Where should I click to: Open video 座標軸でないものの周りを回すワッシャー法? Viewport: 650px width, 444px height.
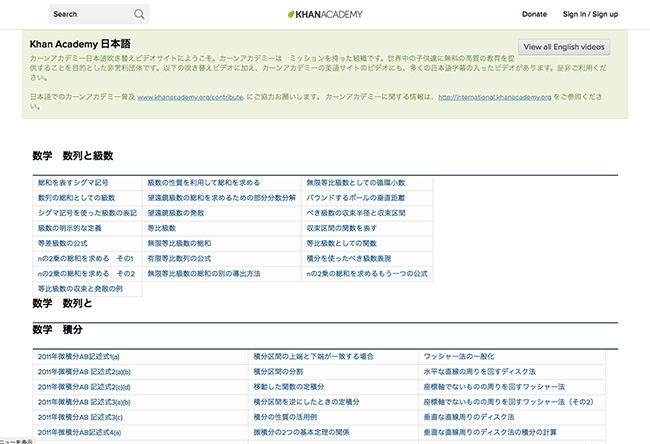tap(494, 387)
